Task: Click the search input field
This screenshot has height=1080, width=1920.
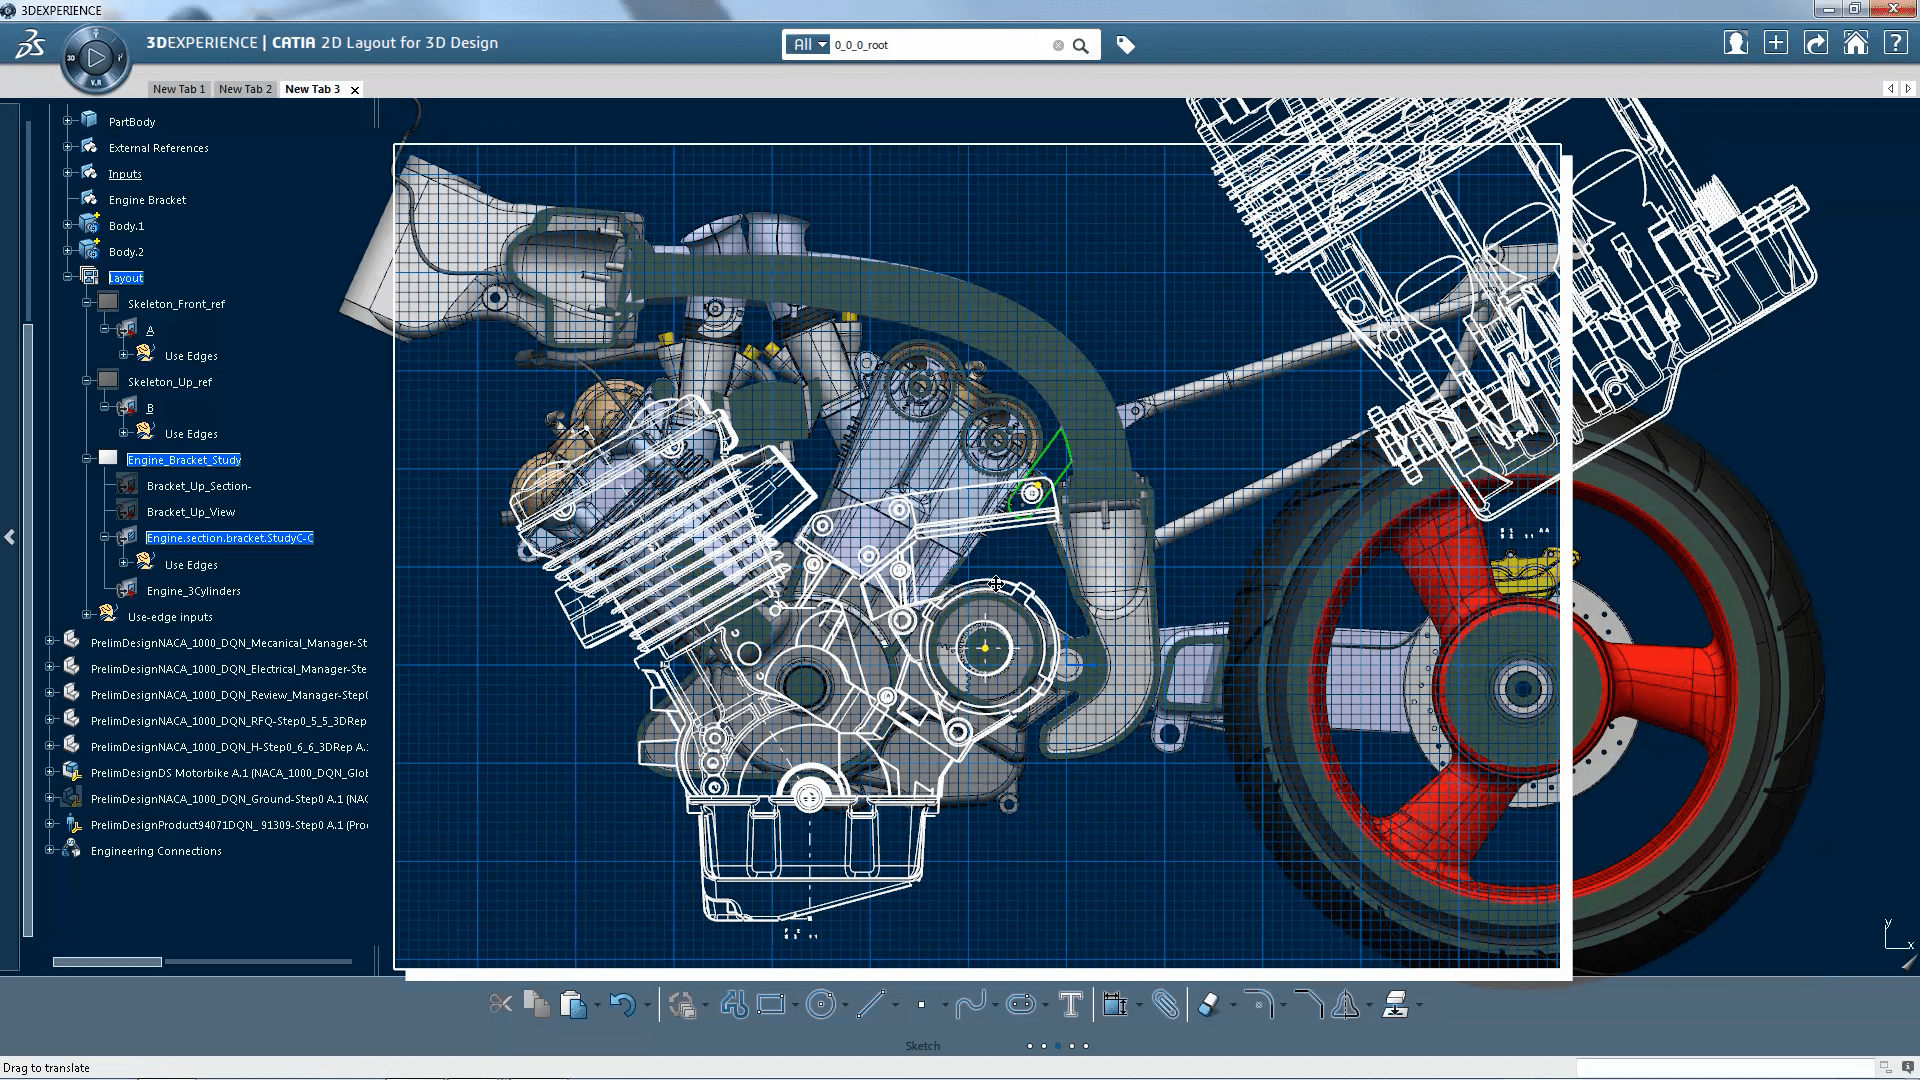Action: click(x=943, y=44)
